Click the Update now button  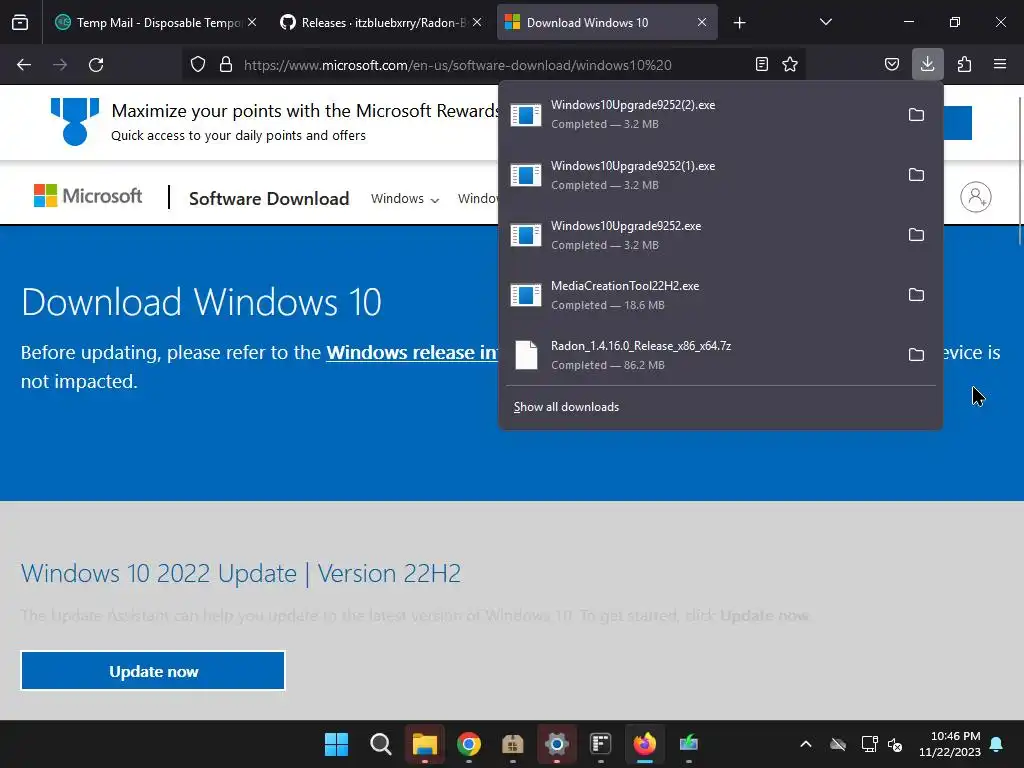click(153, 671)
